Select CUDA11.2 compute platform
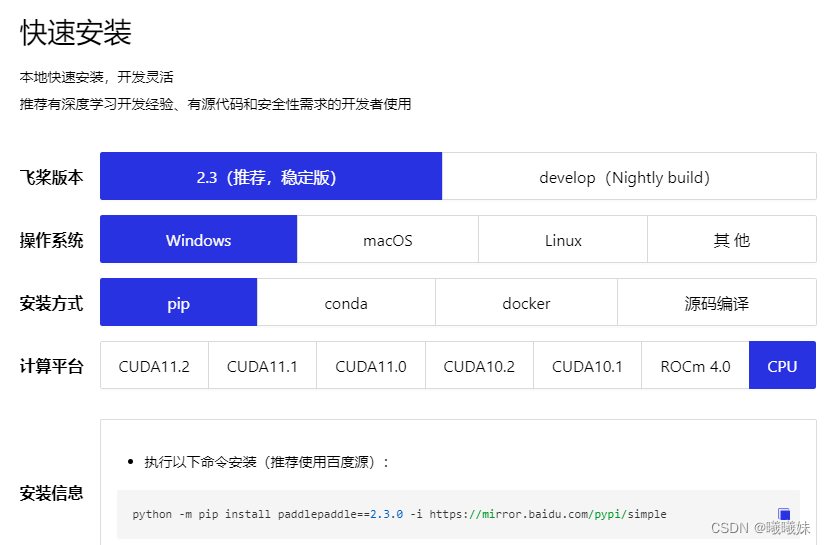This screenshot has width=826, height=545. 154,365
